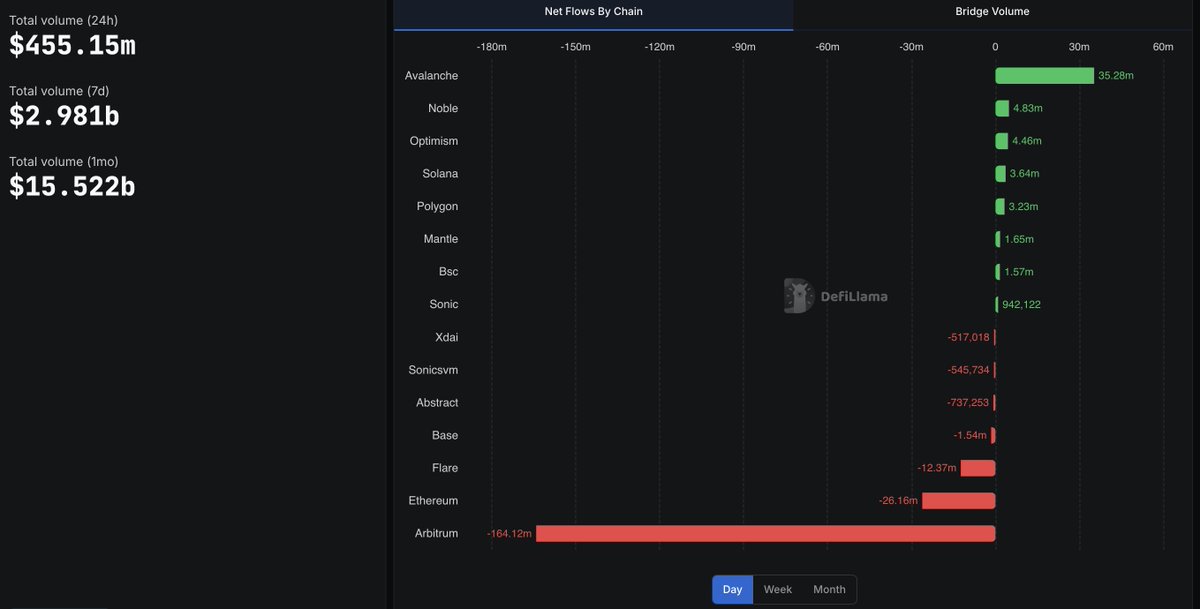Click the Total volume (7d) heading

(x=59, y=91)
